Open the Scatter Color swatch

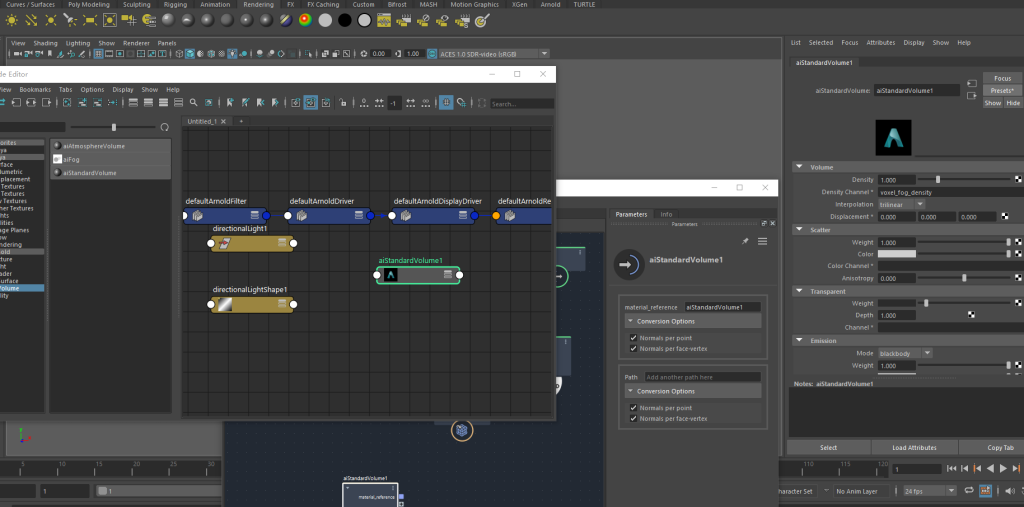897,254
